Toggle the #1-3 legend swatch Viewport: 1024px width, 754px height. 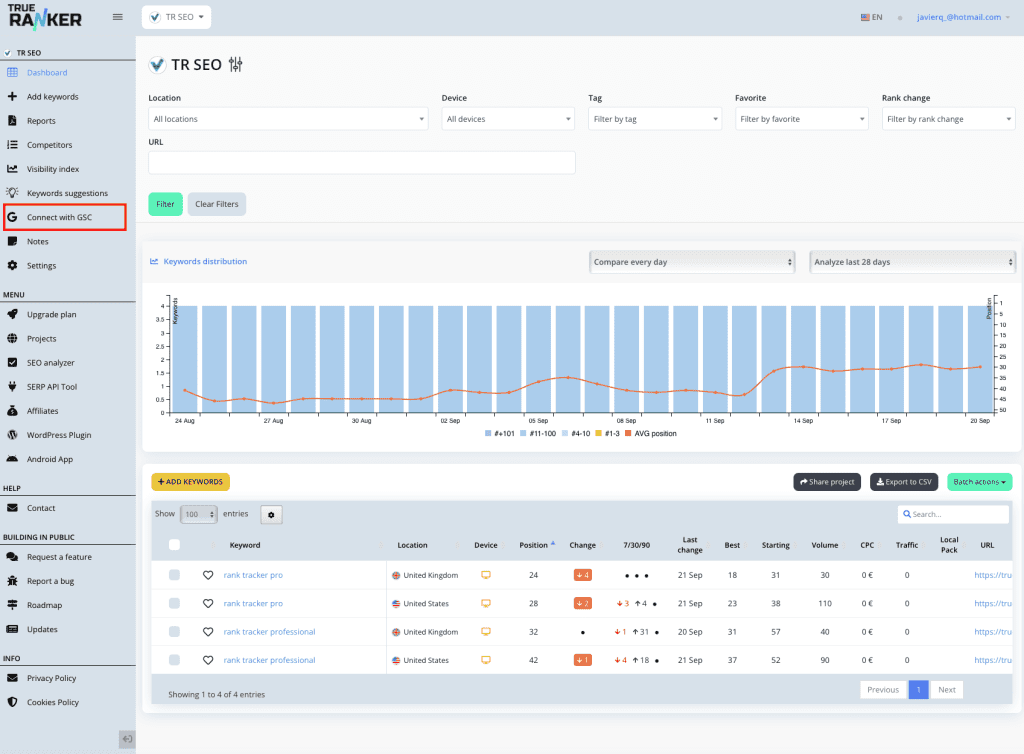pyautogui.click(x=598, y=433)
